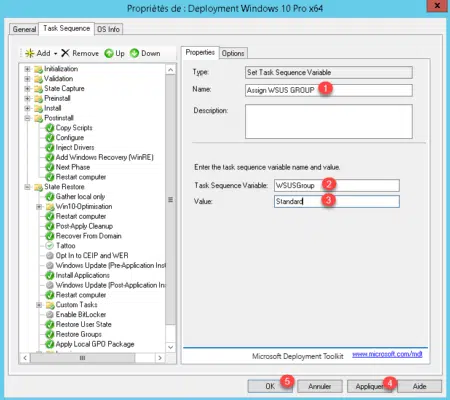Expand the Validation group
Screen dimensions: 450x400
[27, 79]
